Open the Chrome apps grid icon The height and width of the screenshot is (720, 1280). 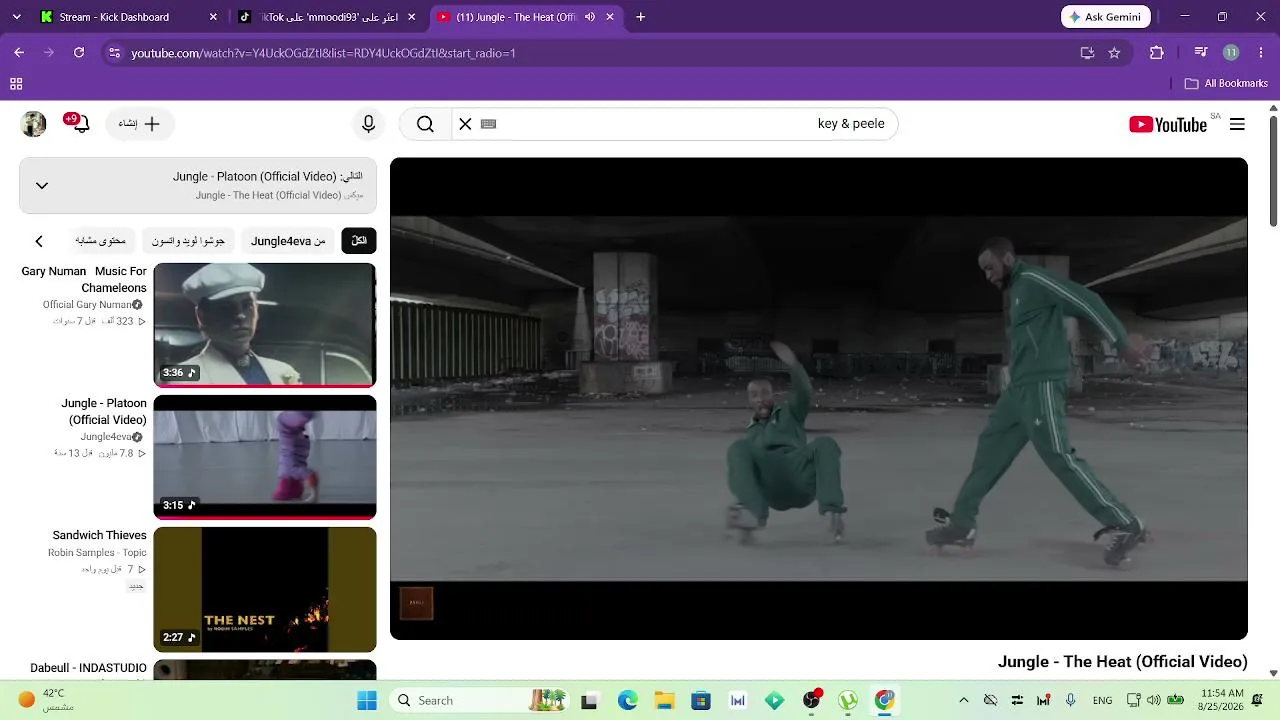pos(16,84)
